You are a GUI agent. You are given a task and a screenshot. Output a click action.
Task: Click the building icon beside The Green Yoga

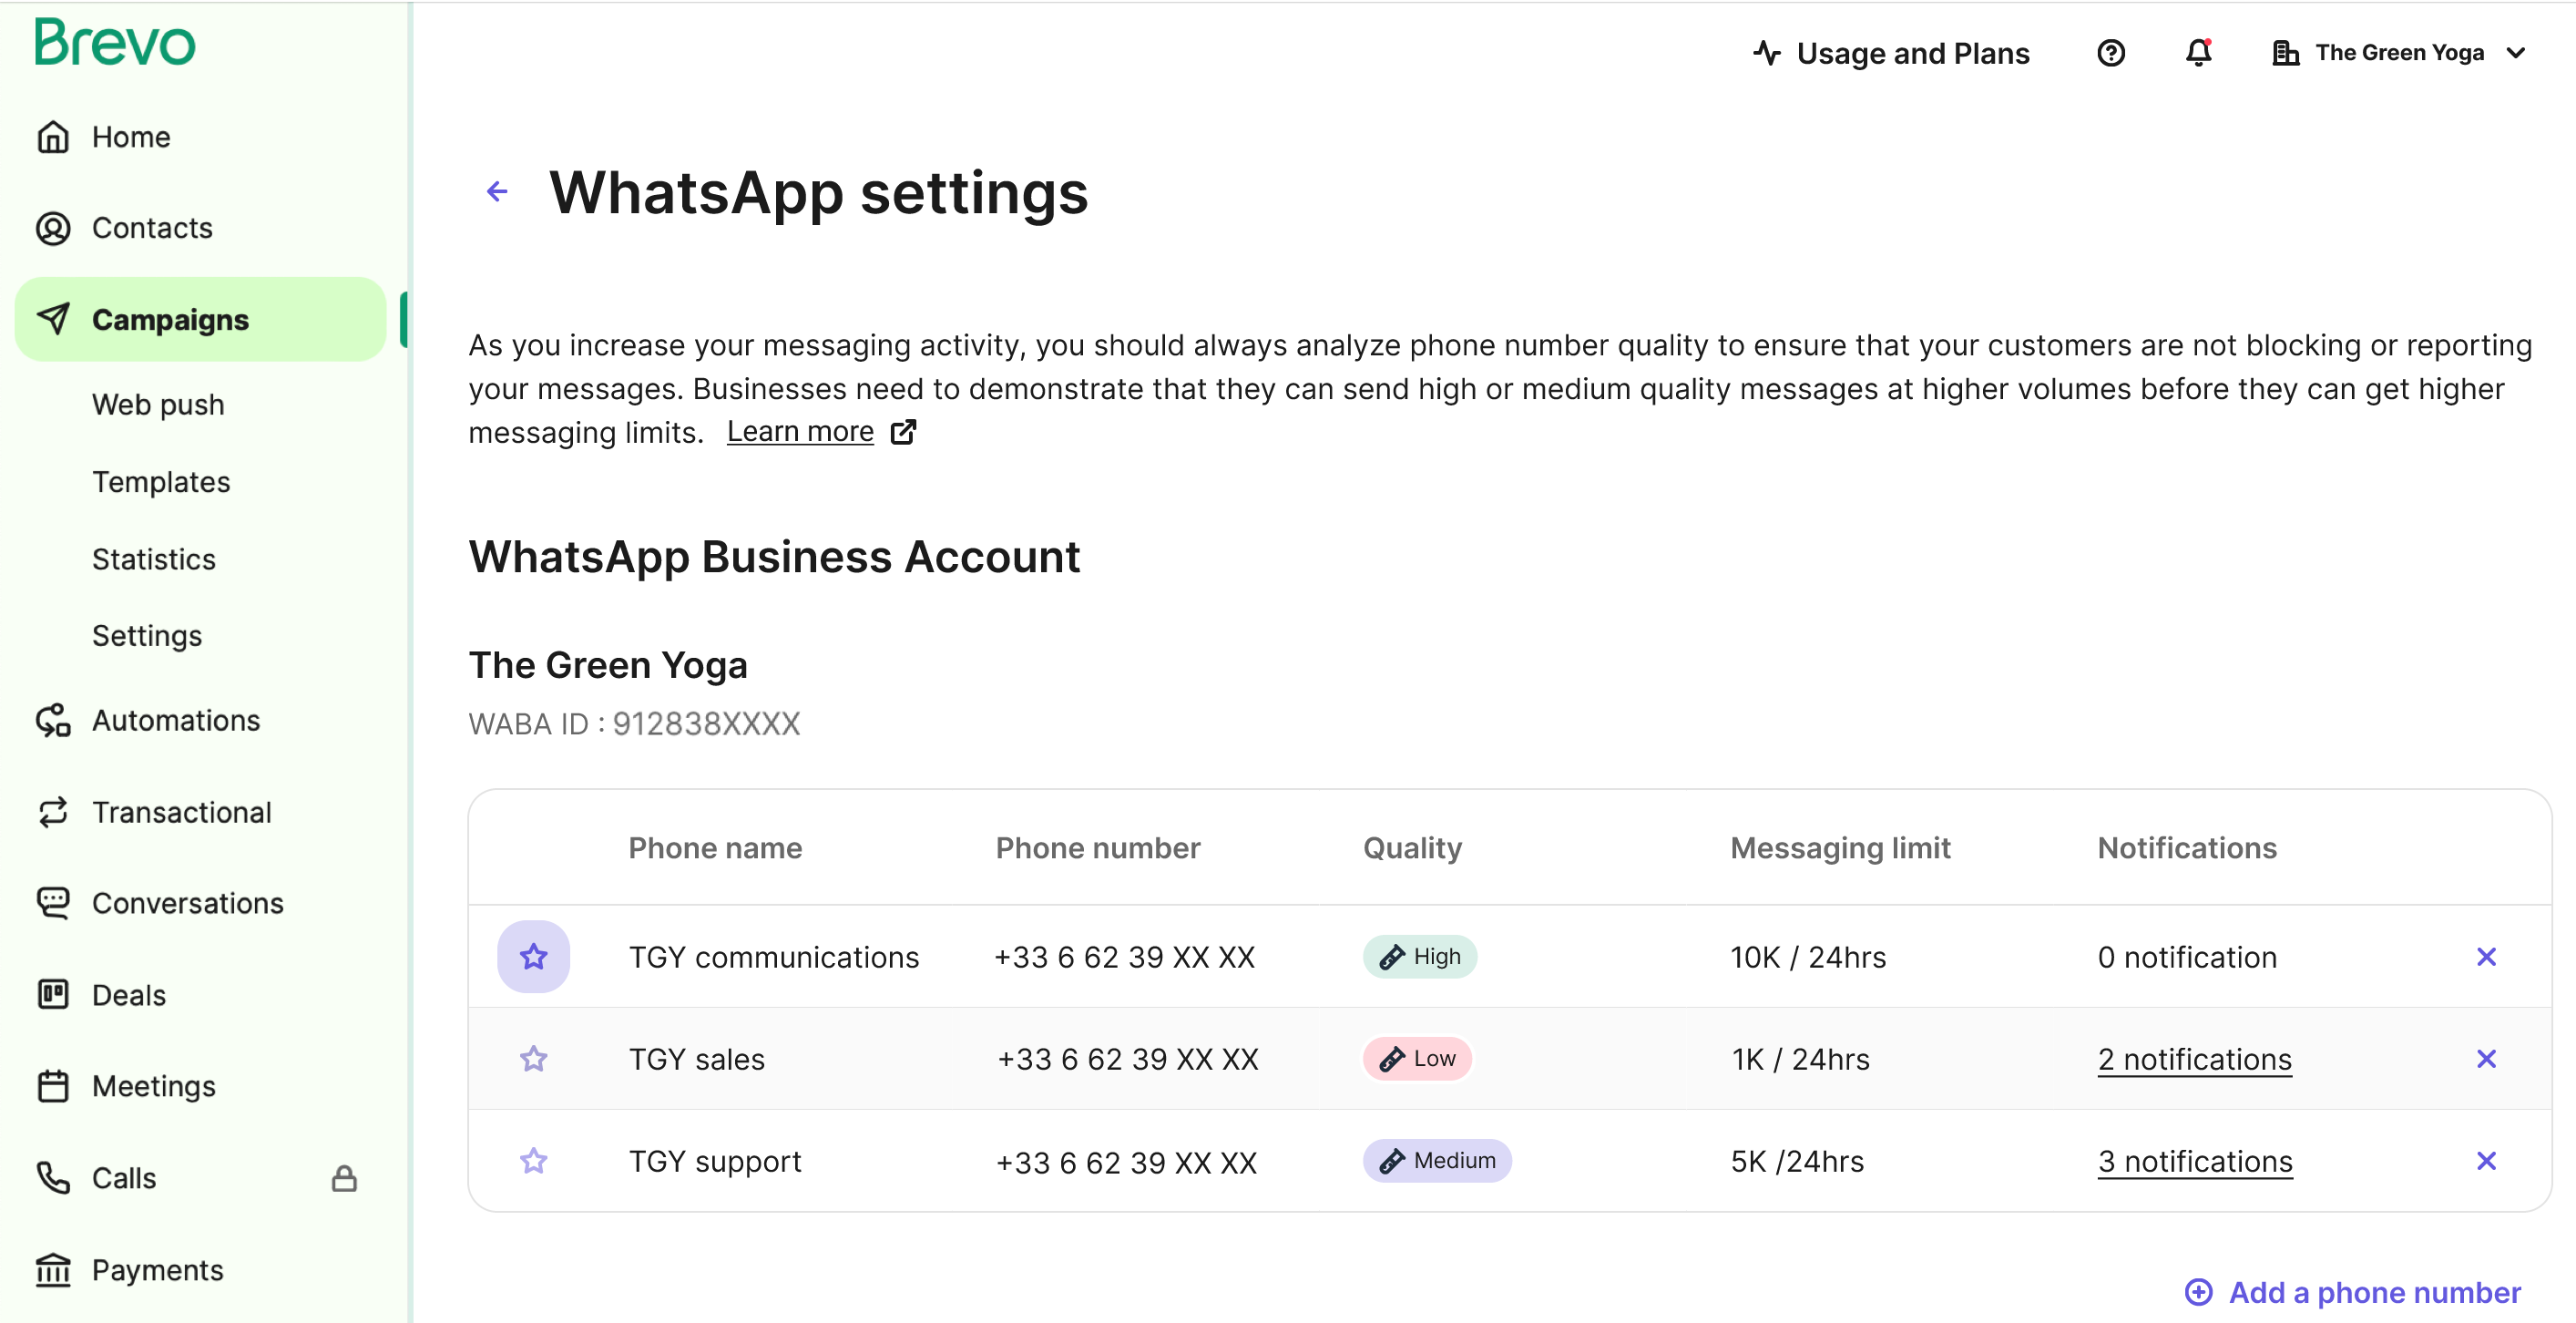[x=2285, y=53]
